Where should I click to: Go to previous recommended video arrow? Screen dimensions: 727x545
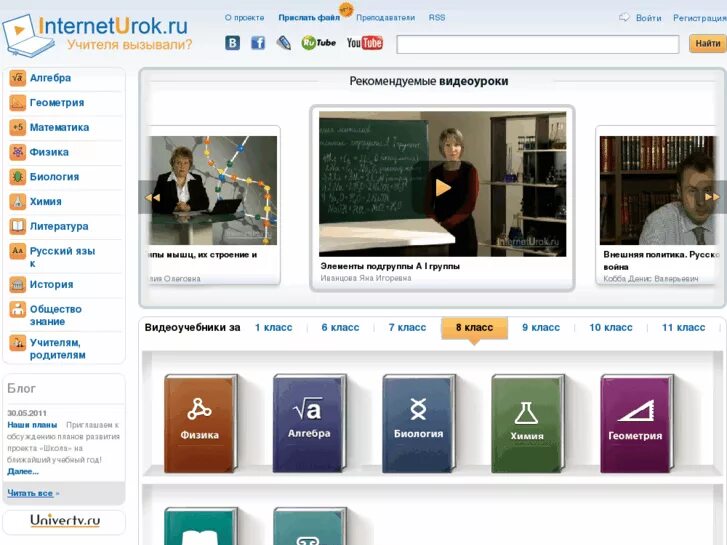152,197
